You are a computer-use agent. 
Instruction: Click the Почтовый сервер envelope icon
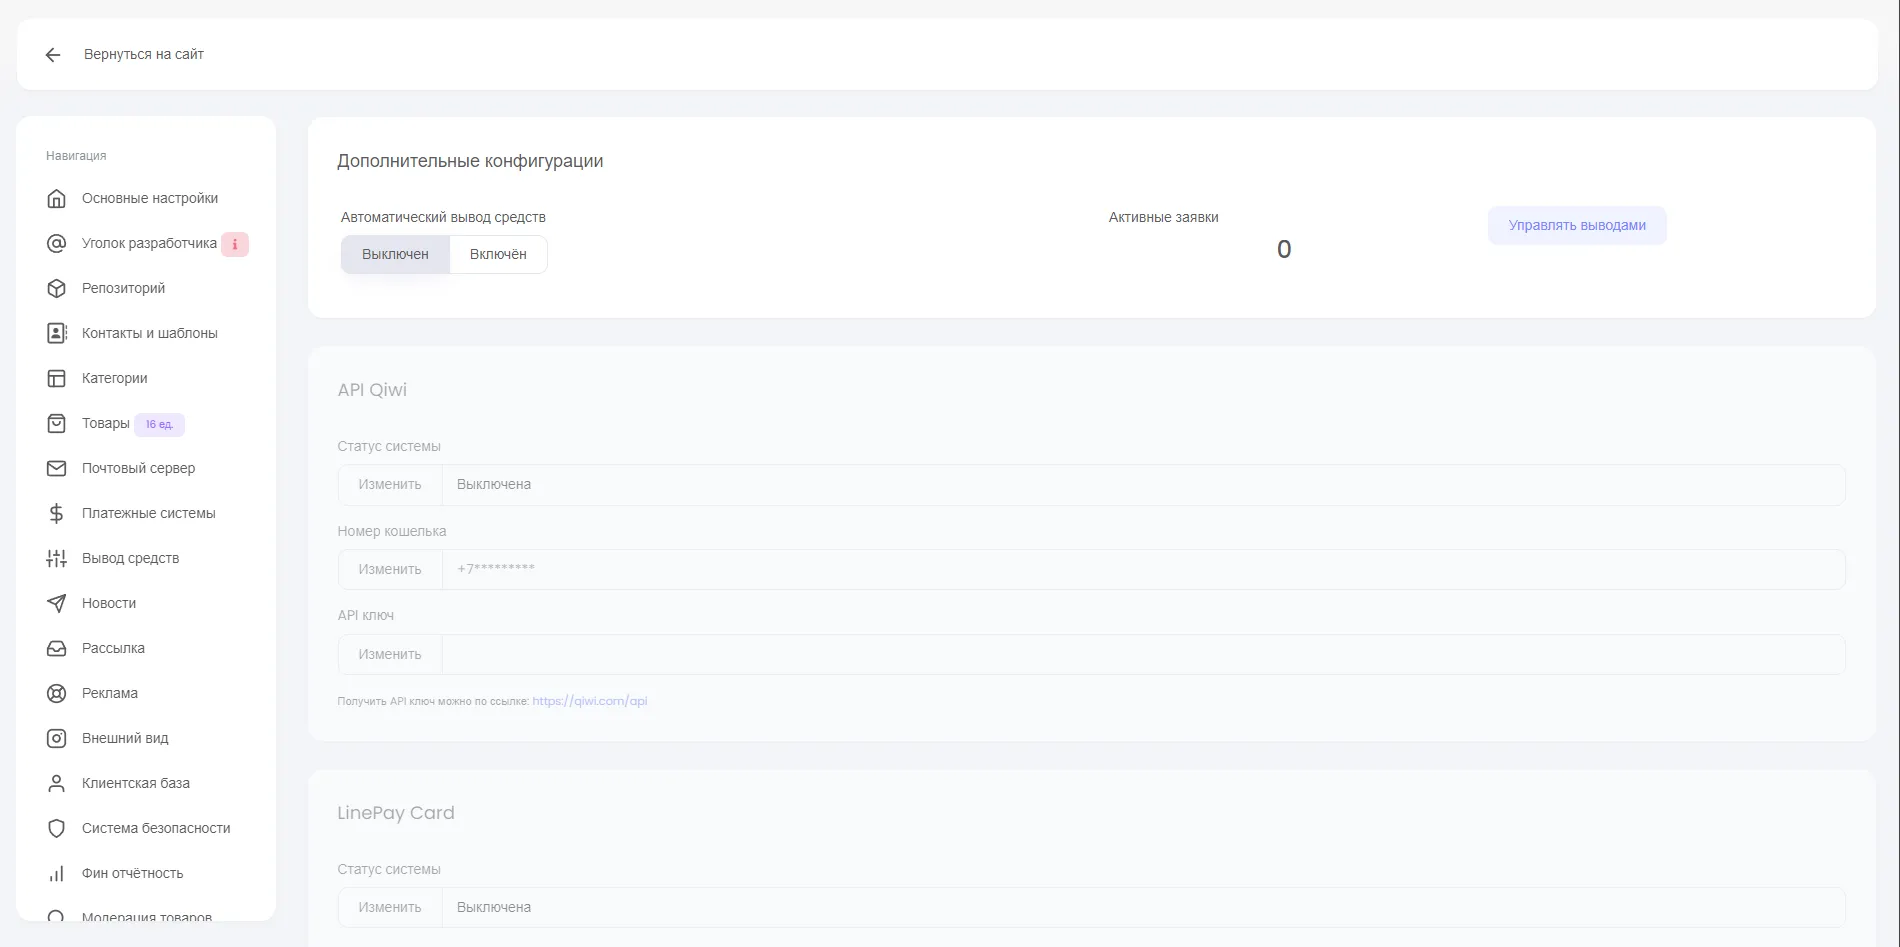click(x=57, y=468)
